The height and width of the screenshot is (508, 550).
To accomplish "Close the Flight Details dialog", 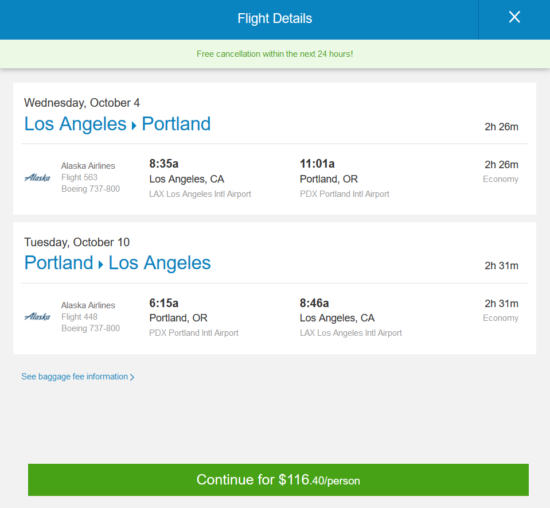I will click(514, 17).
